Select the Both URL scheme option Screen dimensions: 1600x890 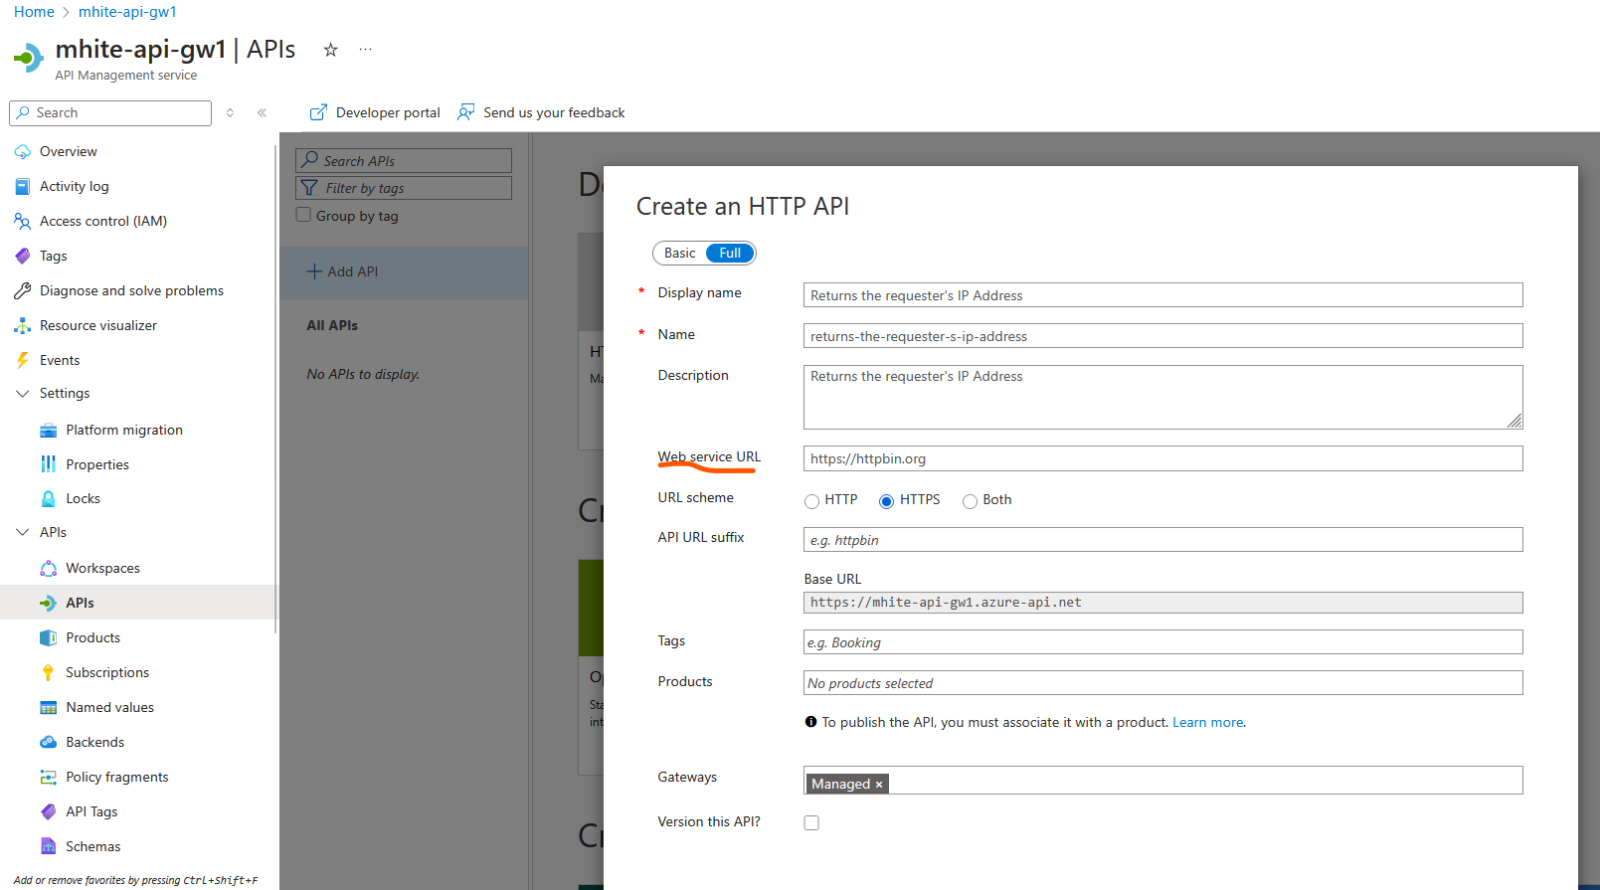coord(970,501)
